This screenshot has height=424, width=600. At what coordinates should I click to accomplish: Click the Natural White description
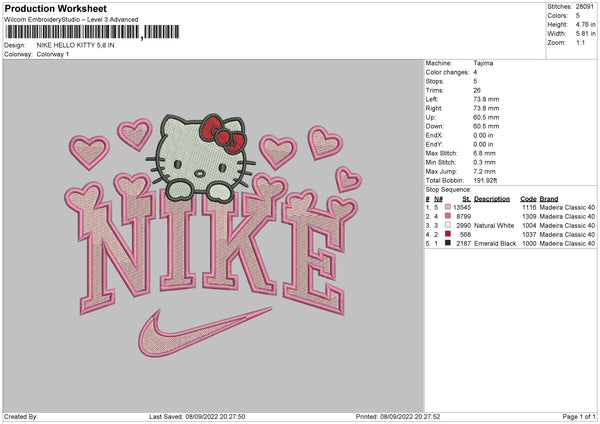pos(494,226)
